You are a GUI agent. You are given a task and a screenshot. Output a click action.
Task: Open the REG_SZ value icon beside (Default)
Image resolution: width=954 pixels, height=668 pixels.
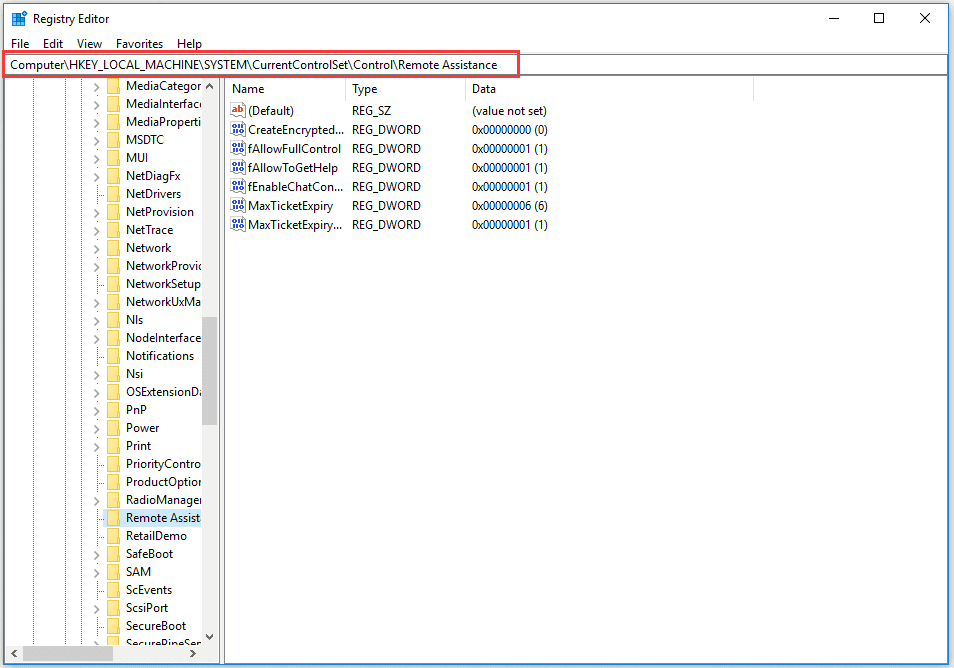click(238, 110)
